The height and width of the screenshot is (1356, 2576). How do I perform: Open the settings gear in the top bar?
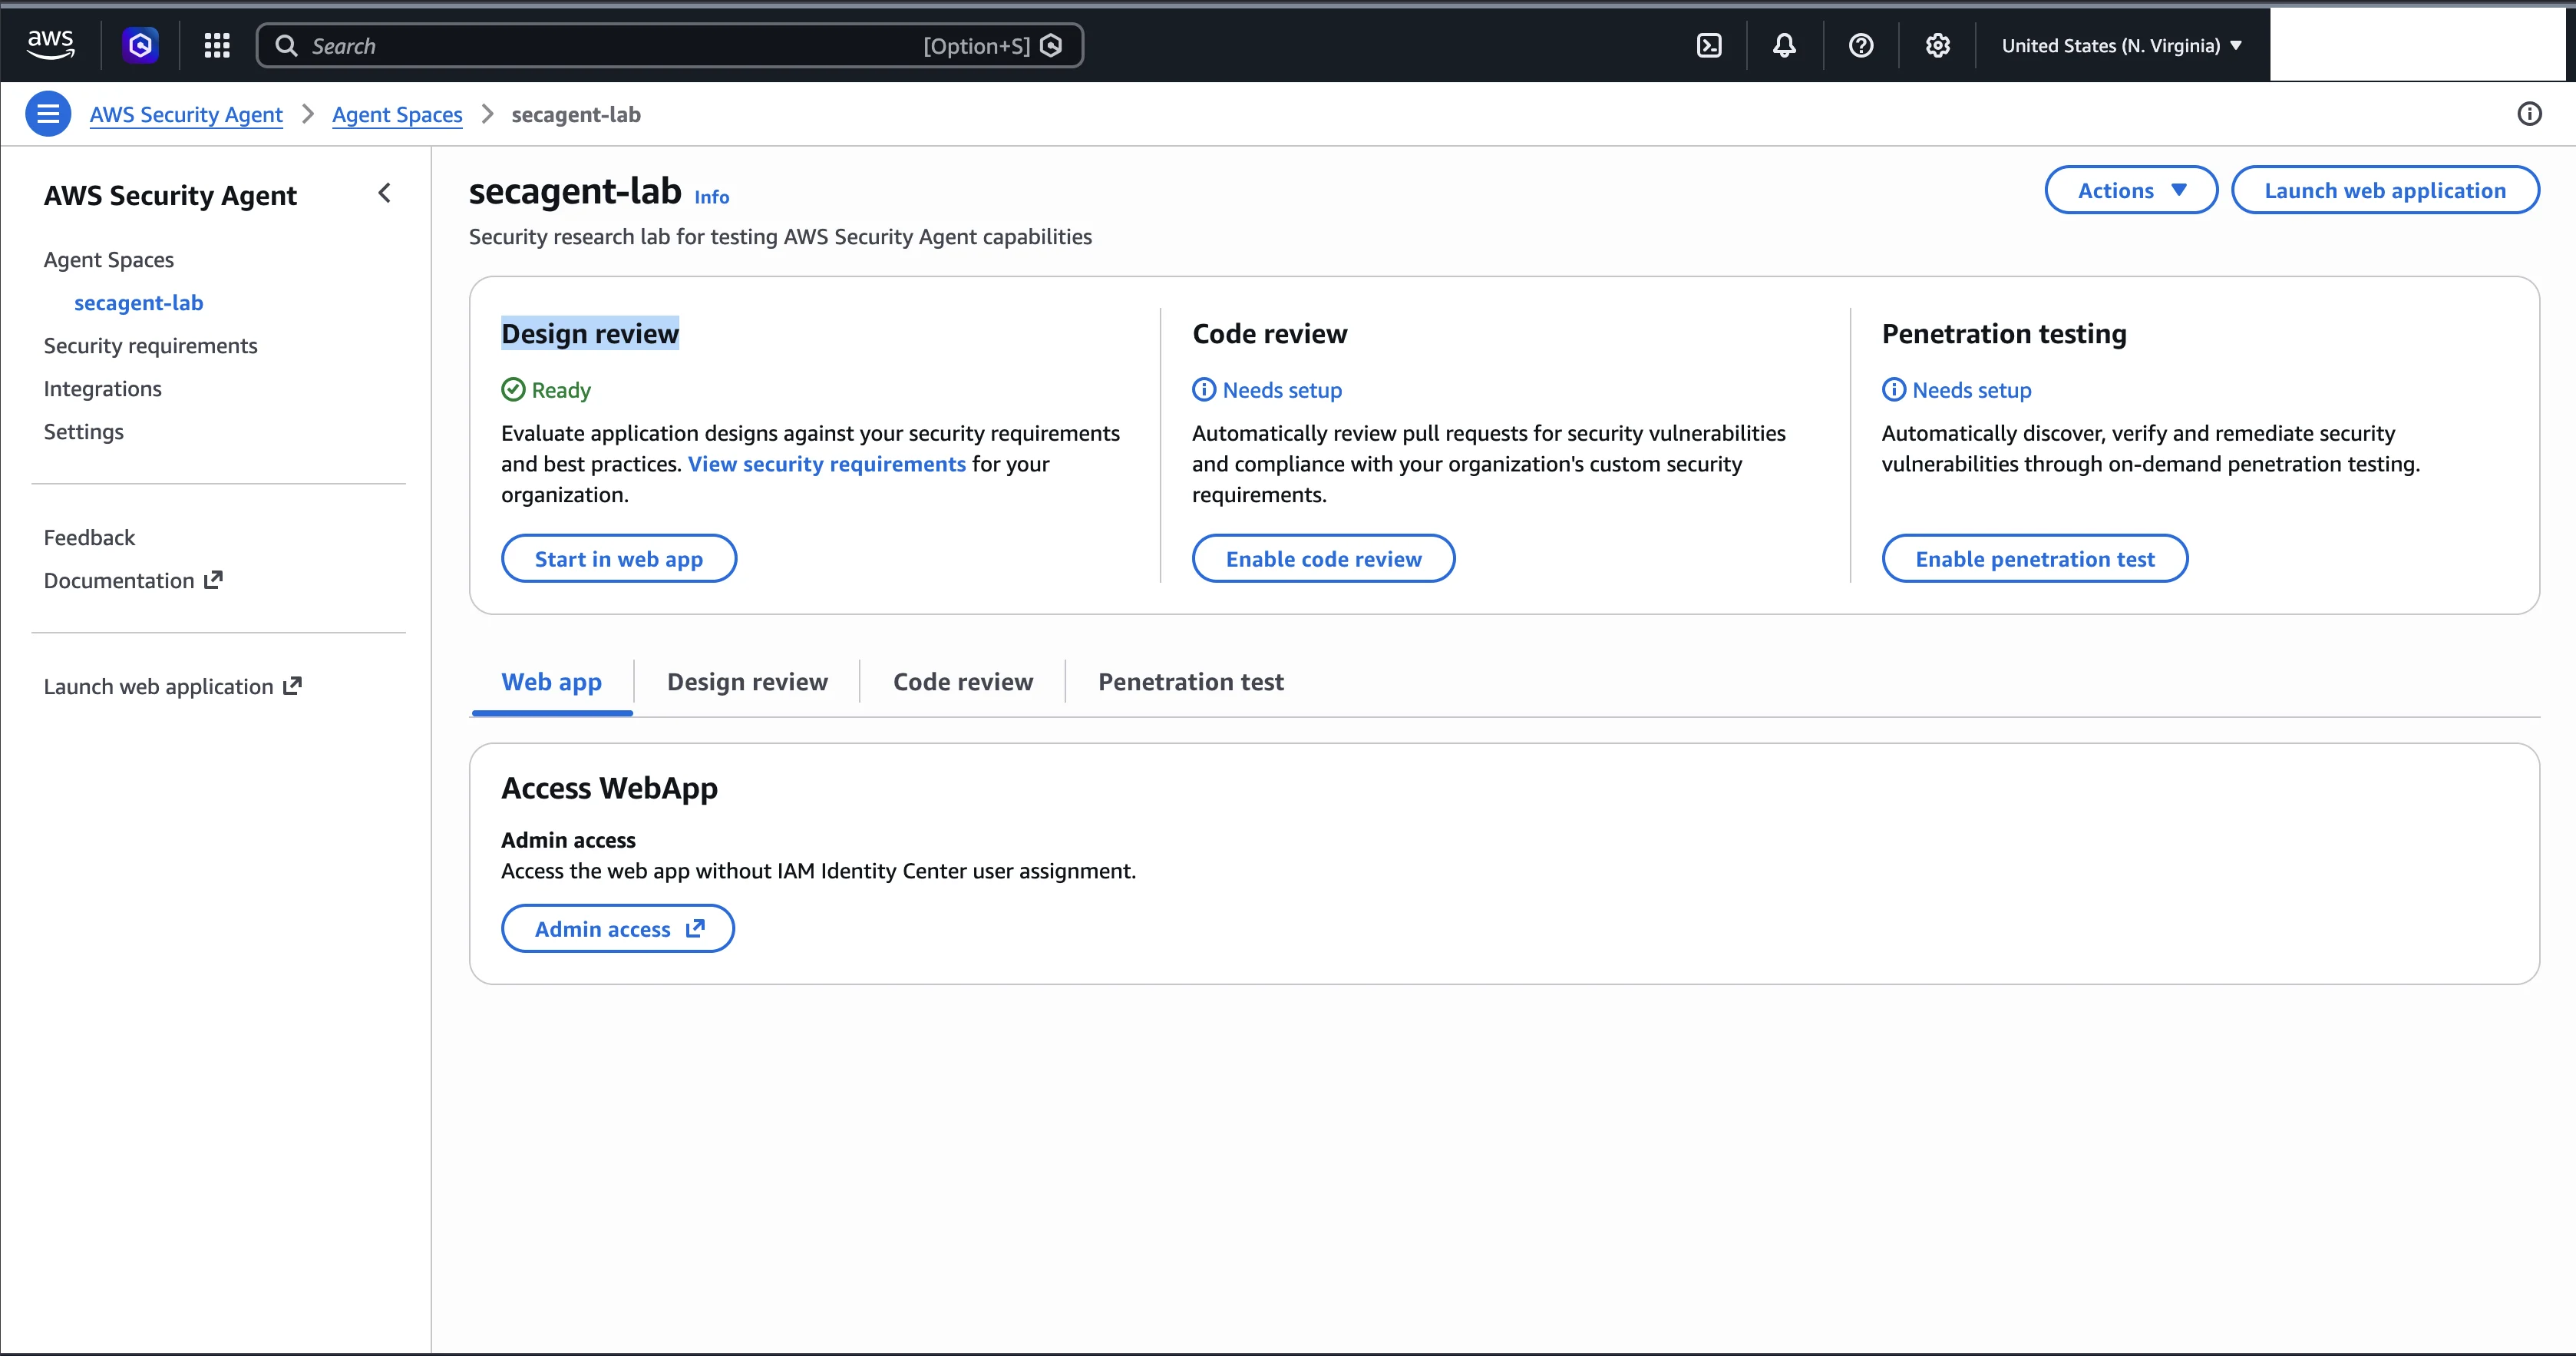[x=1938, y=46]
